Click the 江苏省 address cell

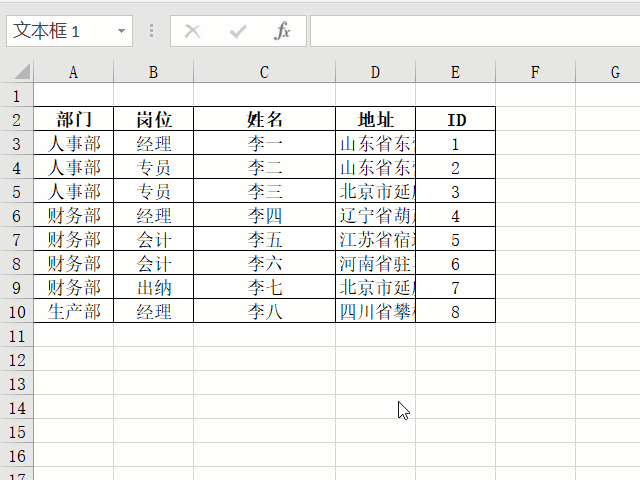pyautogui.click(x=376, y=240)
